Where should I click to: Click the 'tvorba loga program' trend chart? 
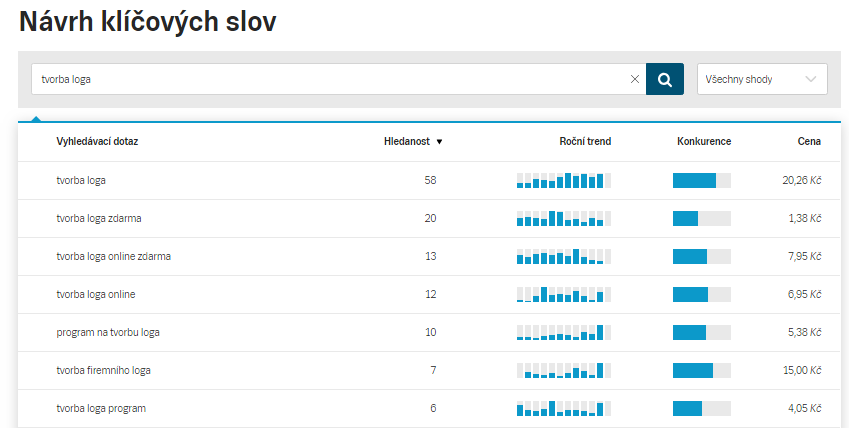point(563,408)
